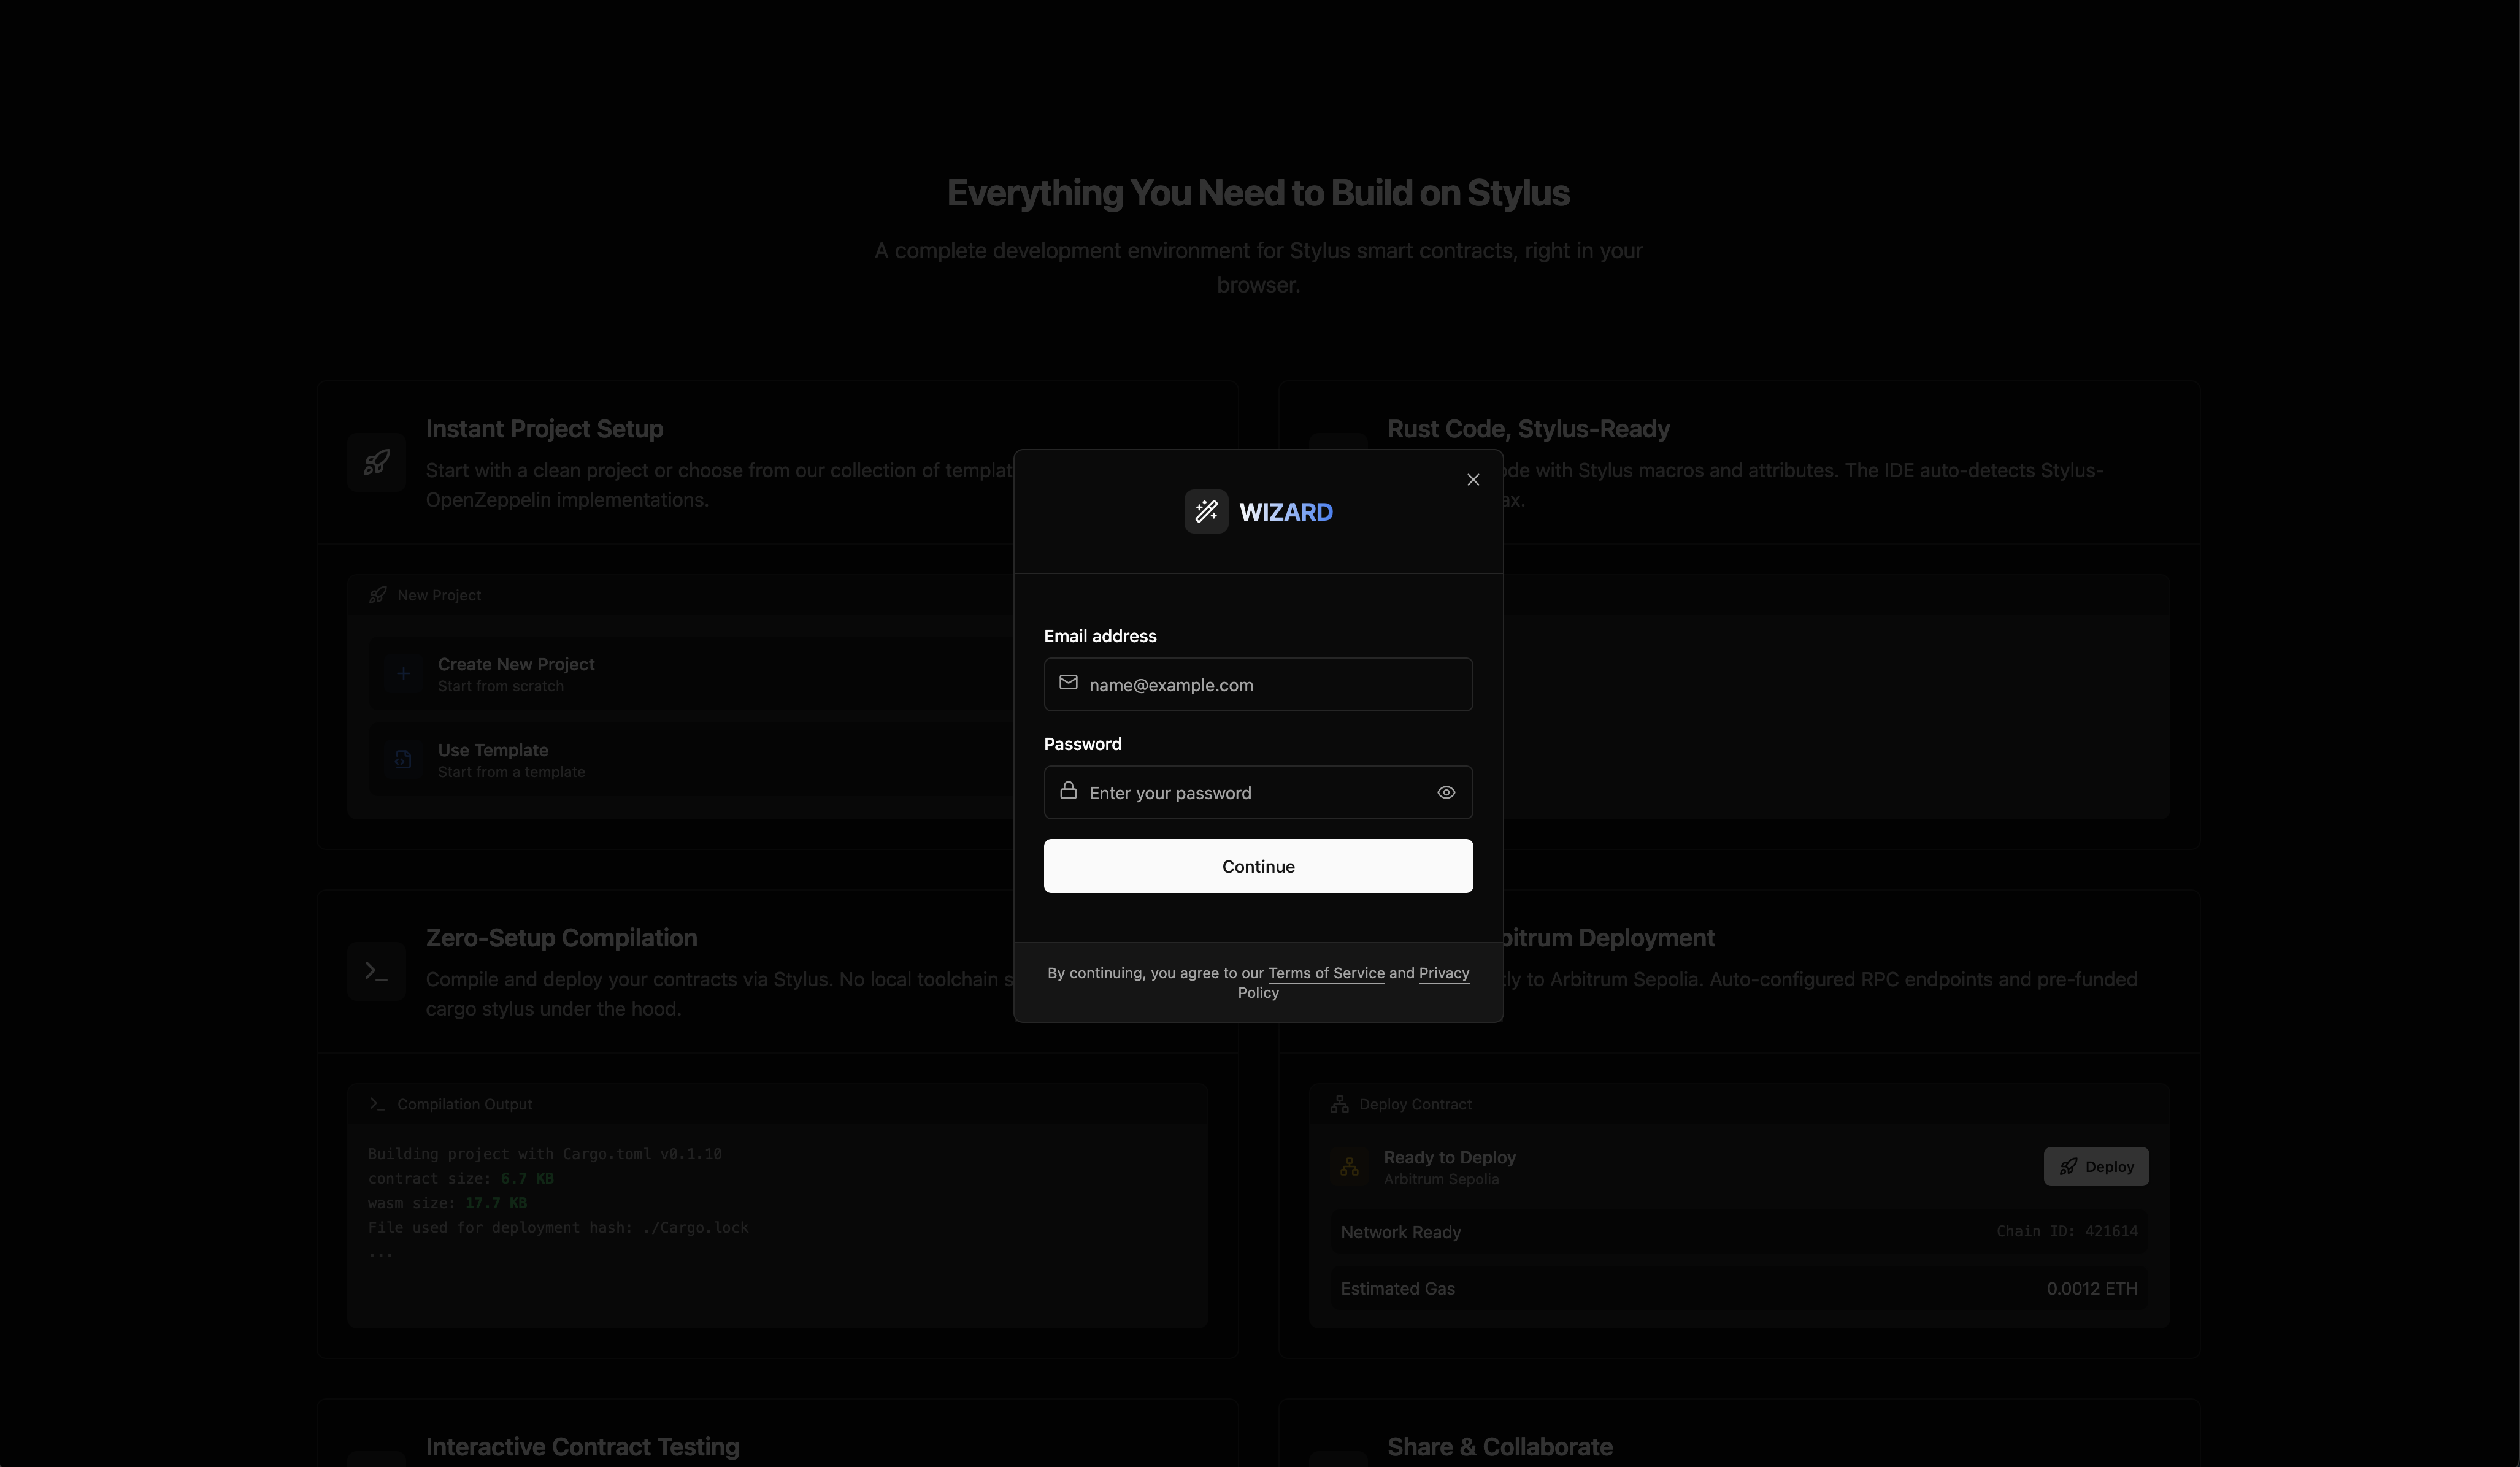Click the Instant Project Setup heading
This screenshot has width=2520, height=1467.
point(544,429)
